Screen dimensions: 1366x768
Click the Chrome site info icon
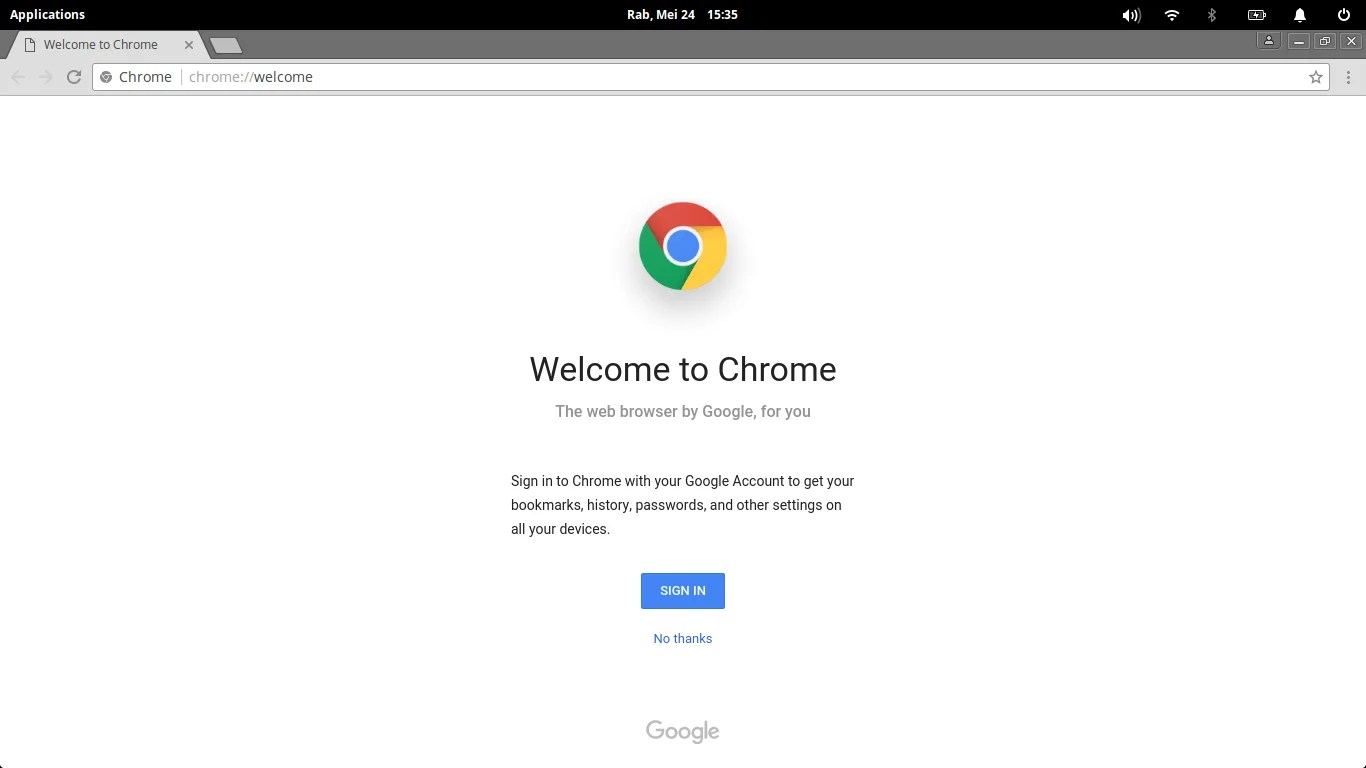click(x=107, y=77)
